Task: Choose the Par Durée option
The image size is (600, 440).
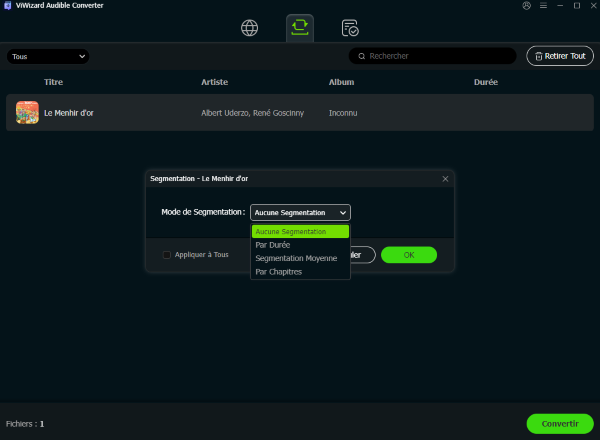Action: (x=300, y=245)
